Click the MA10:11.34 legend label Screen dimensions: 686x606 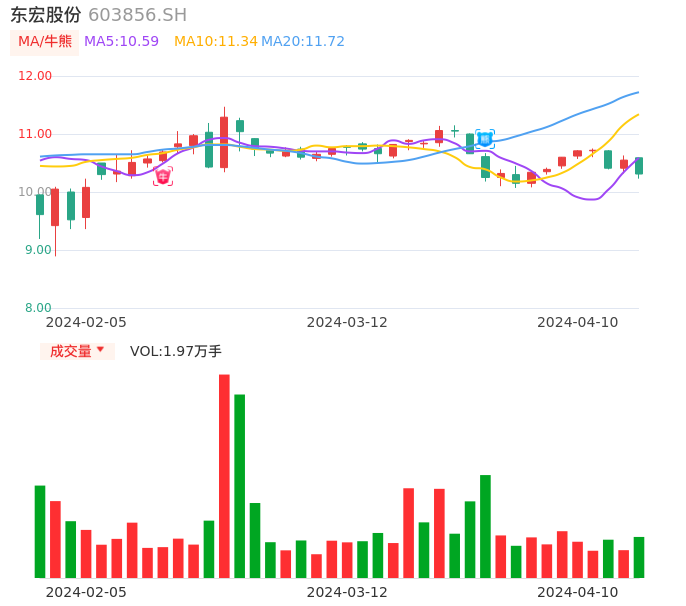pos(216,42)
